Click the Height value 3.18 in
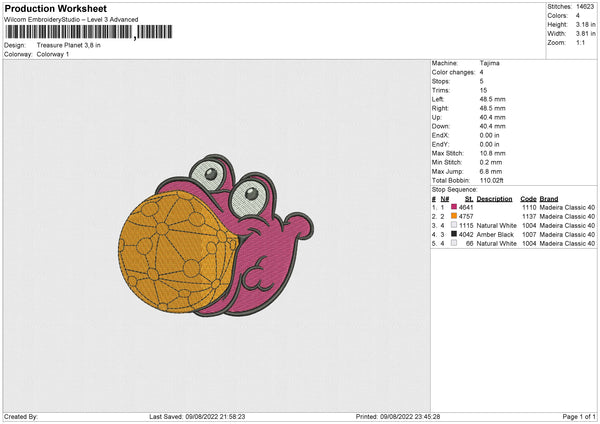Image resolution: width=600 pixels, height=424 pixels. click(585, 24)
